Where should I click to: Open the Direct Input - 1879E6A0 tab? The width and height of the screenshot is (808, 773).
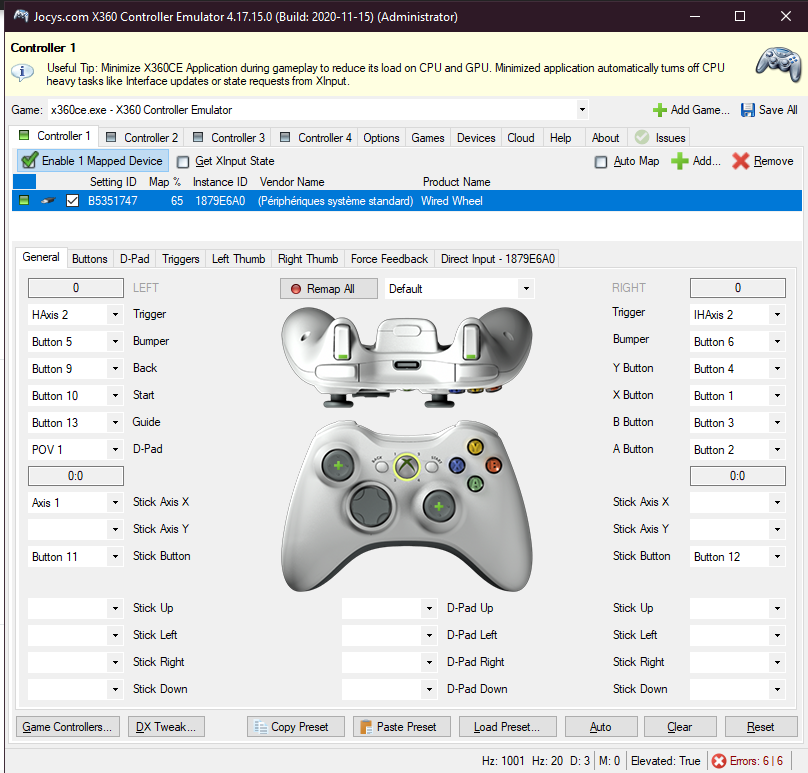point(498,259)
